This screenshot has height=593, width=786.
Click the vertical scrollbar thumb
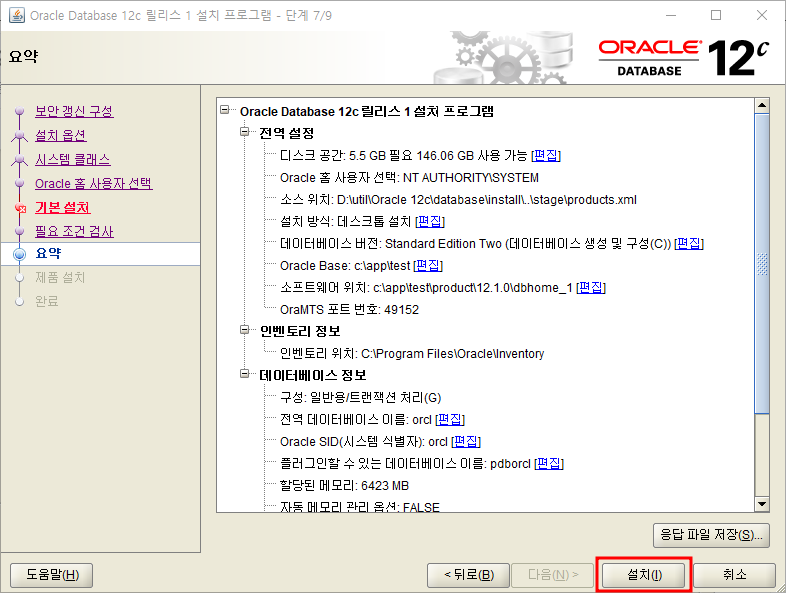tap(762, 264)
